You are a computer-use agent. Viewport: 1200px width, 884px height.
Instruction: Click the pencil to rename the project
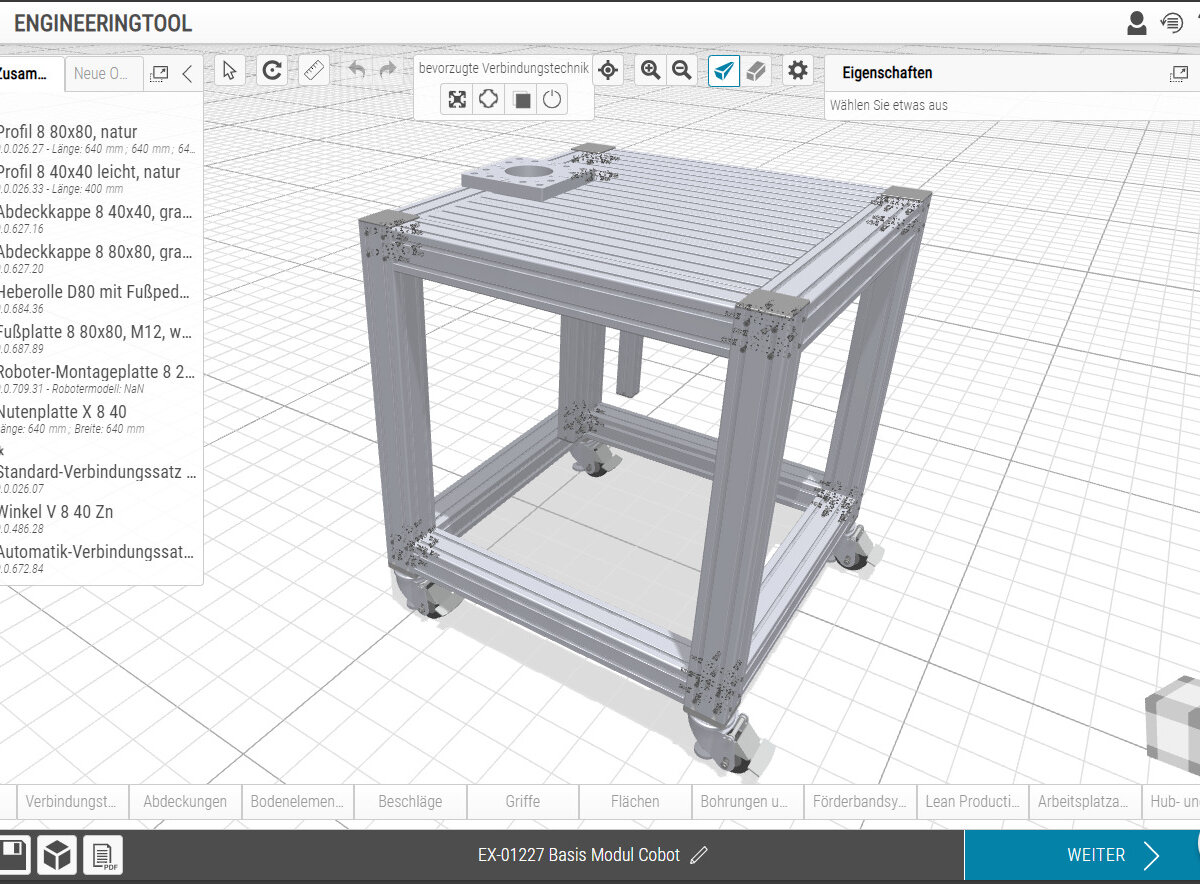coord(699,855)
